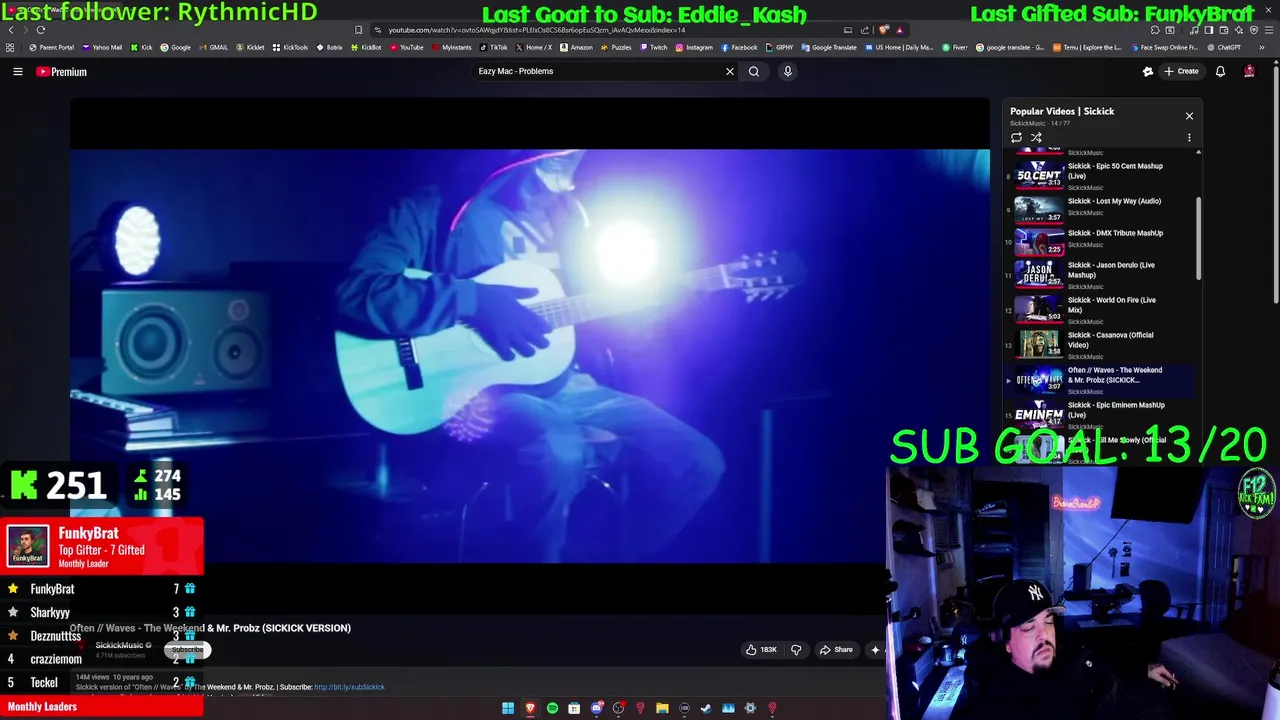
Task: Select the current Often // Waves playlist entry
Action: point(1100,380)
